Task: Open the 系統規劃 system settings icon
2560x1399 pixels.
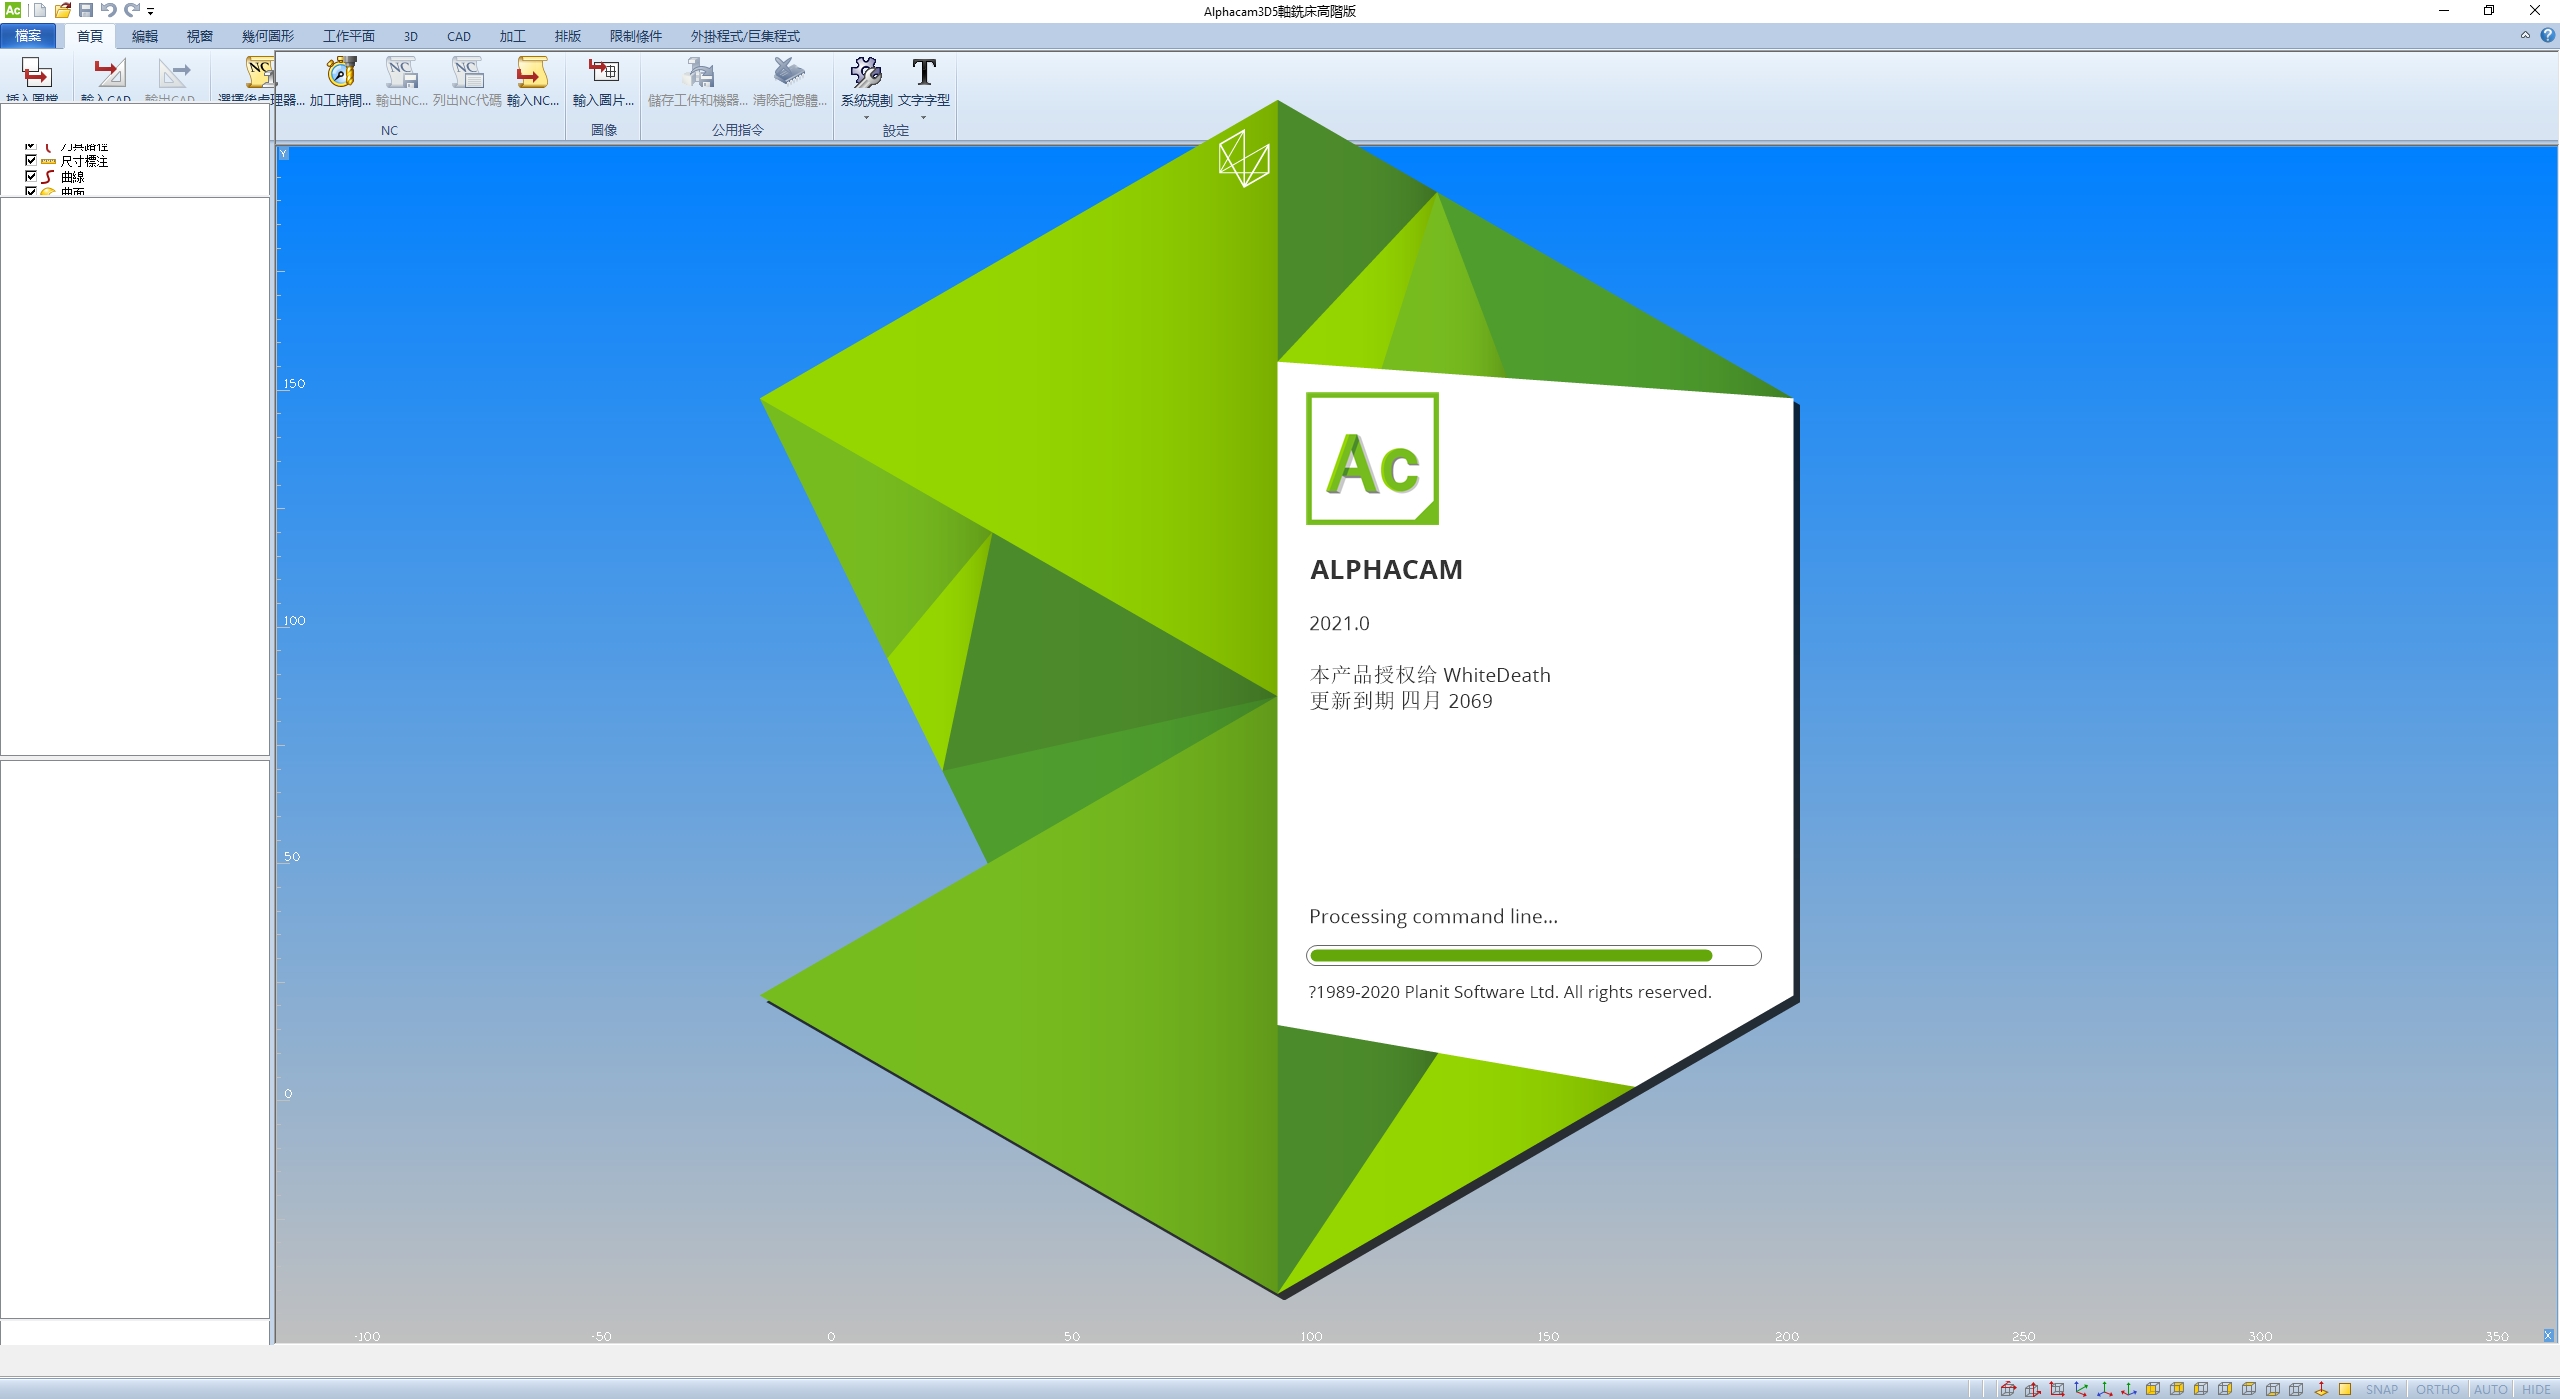Action: (x=866, y=73)
